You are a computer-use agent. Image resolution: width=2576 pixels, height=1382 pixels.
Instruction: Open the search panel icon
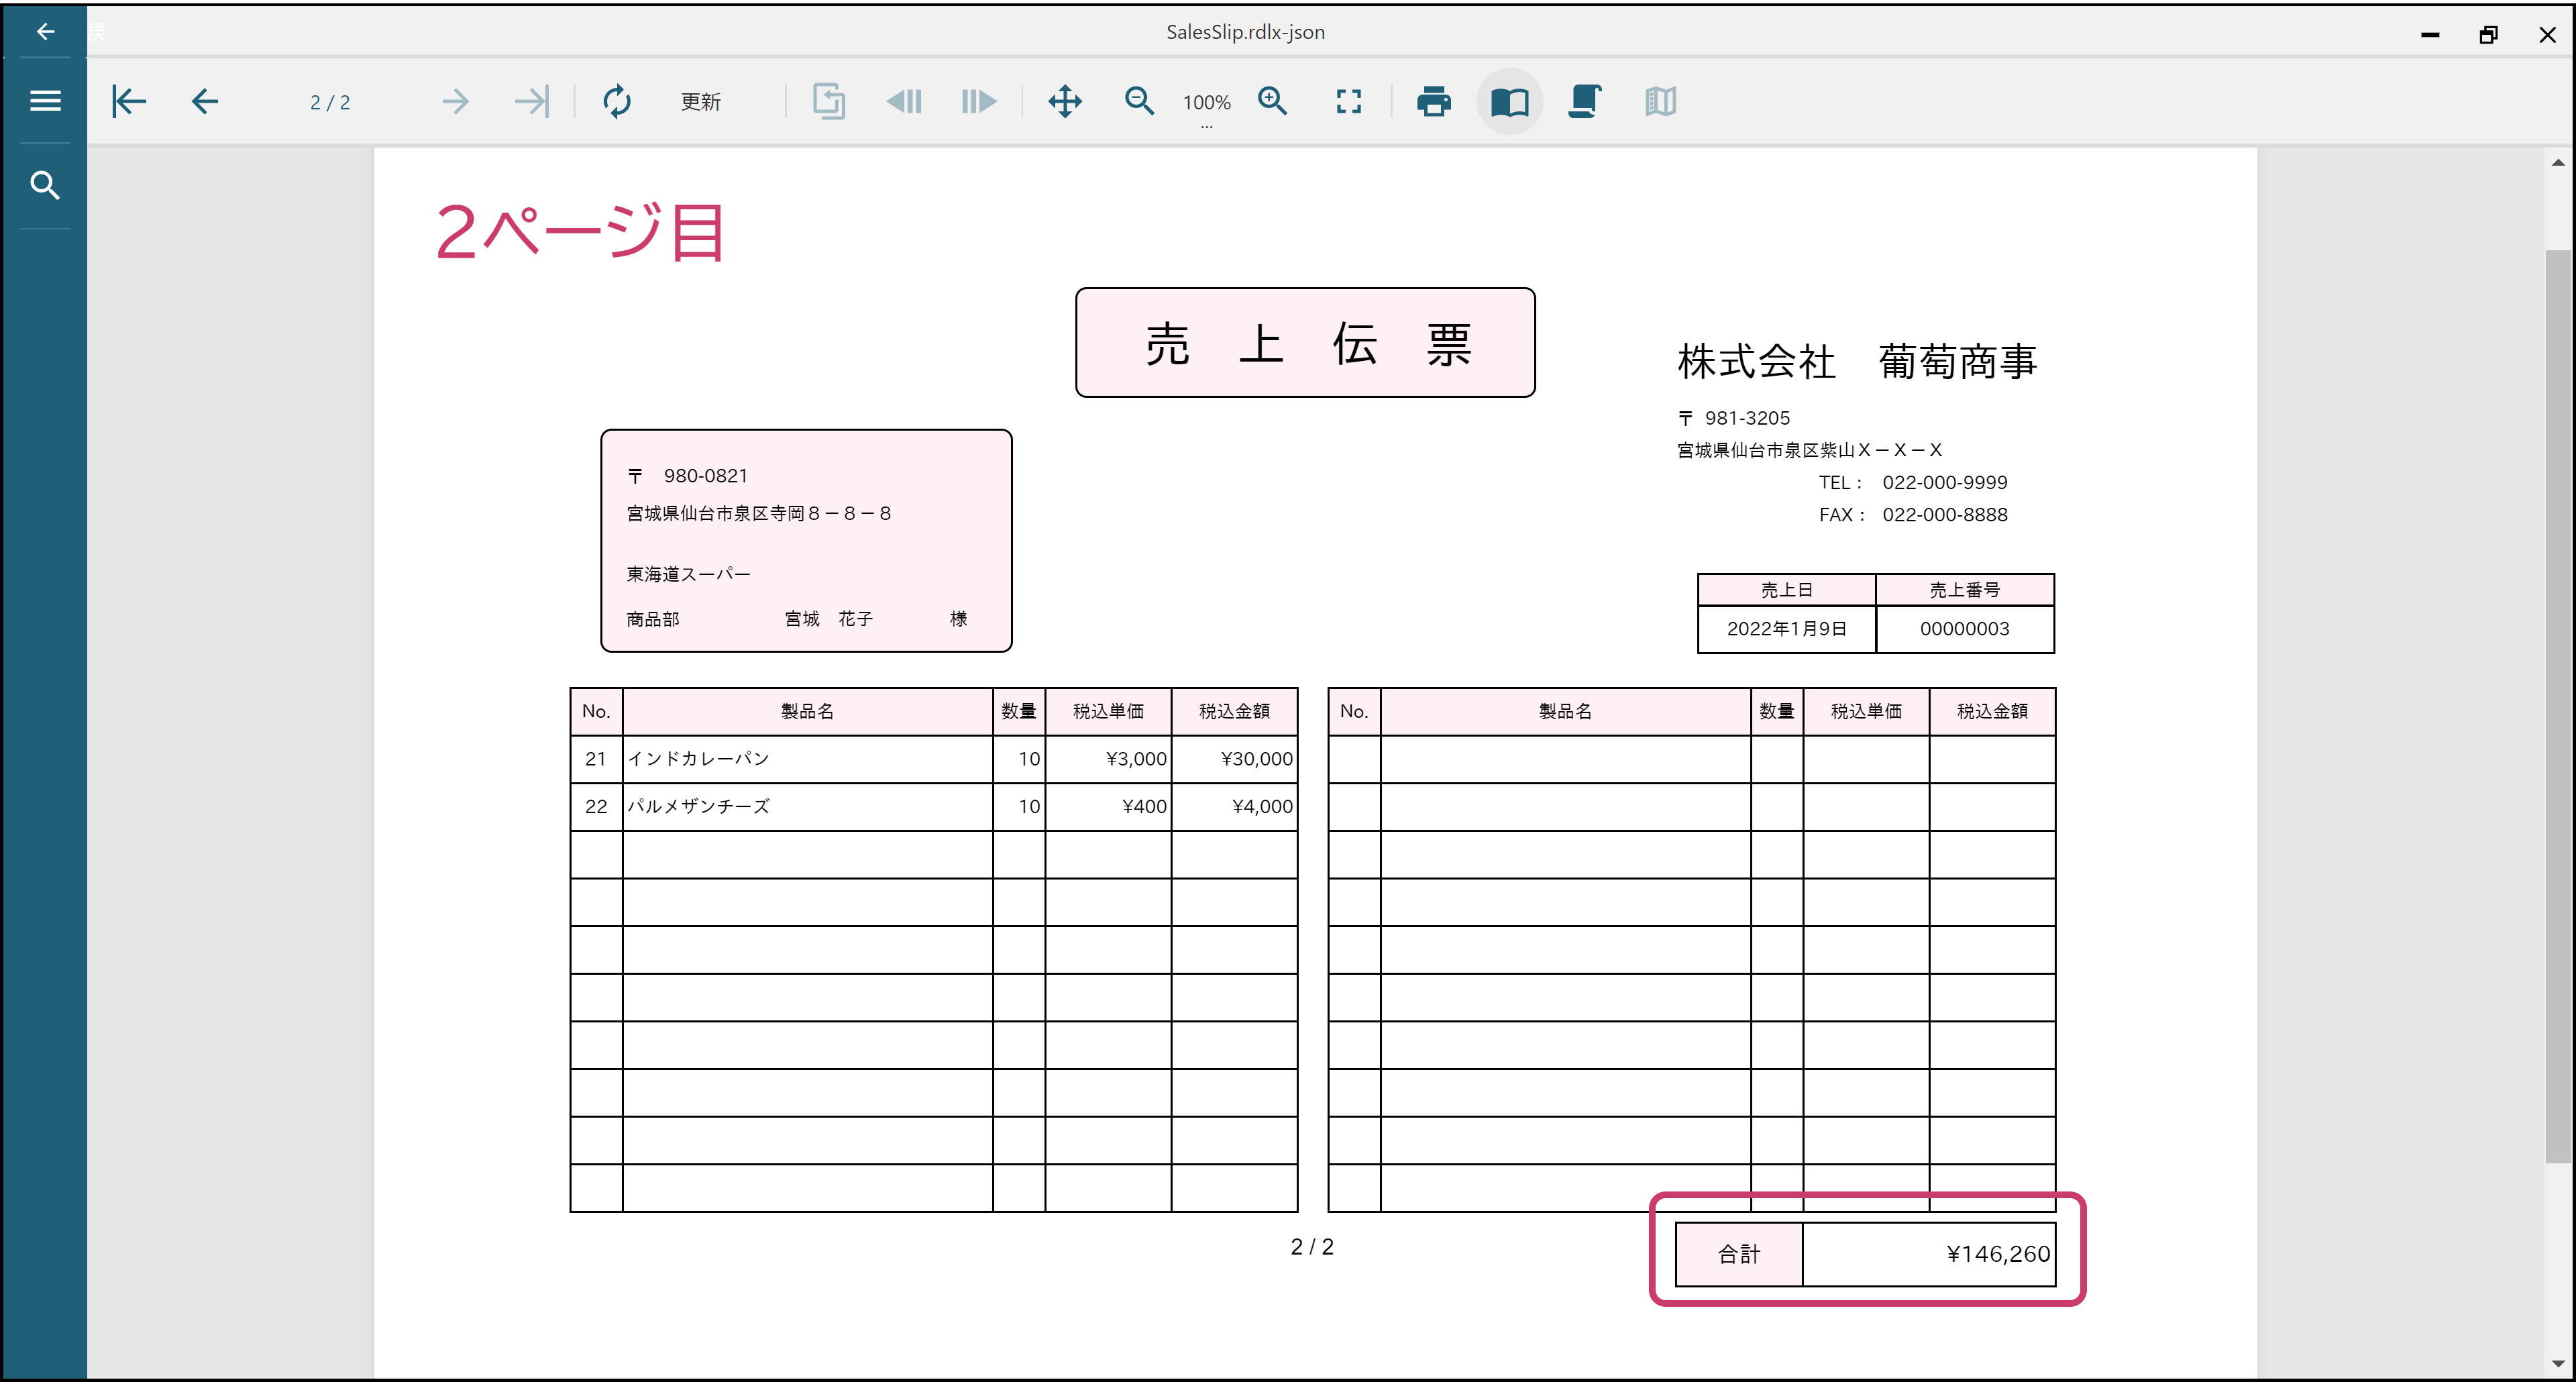(45, 185)
